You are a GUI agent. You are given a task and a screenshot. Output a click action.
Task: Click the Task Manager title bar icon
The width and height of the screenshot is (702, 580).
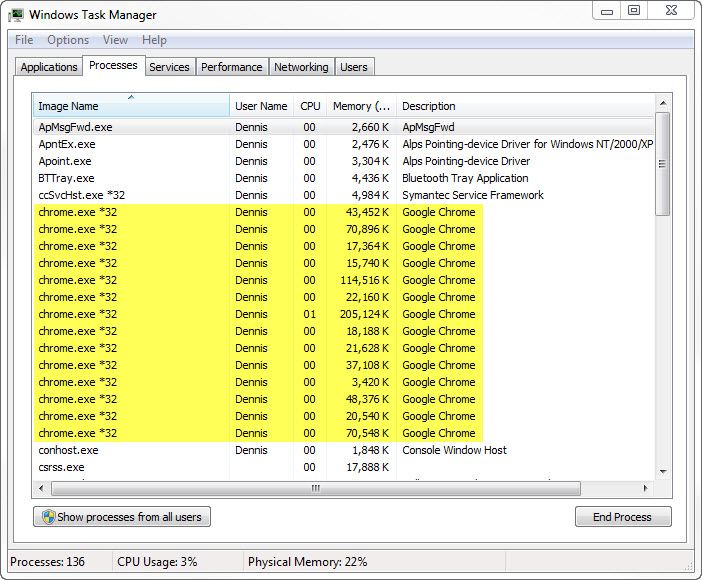tap(16, 15)
